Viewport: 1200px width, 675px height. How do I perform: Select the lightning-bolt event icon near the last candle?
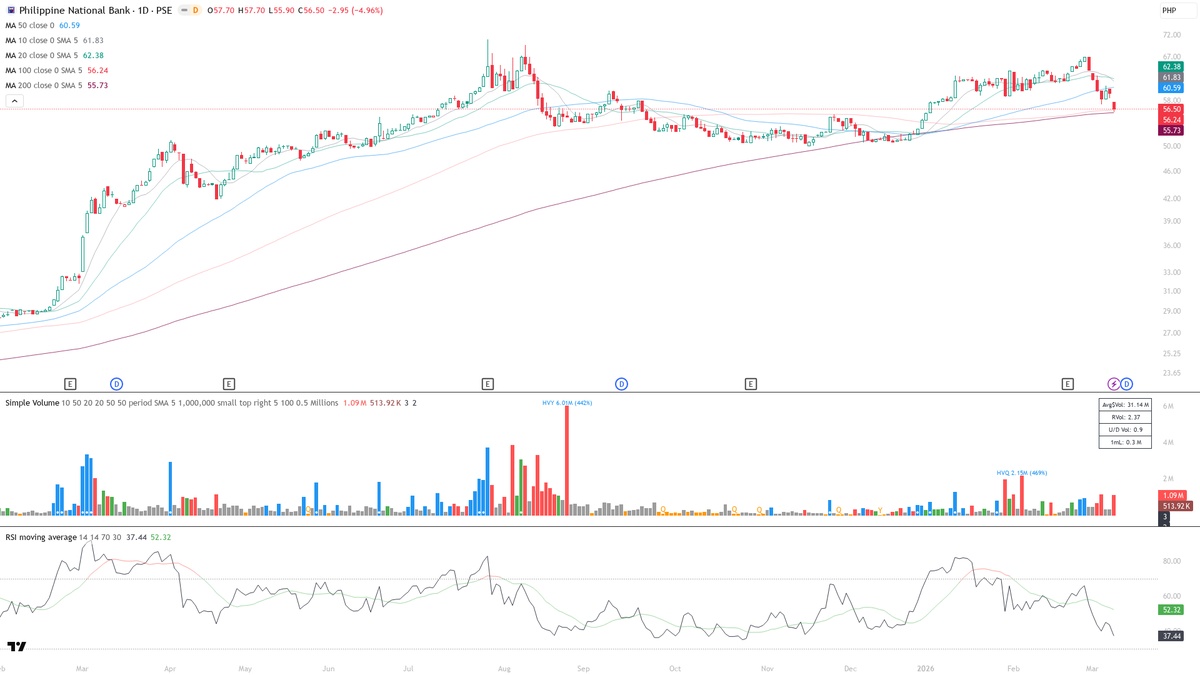pyautogui.click(x=1113, y=383)
